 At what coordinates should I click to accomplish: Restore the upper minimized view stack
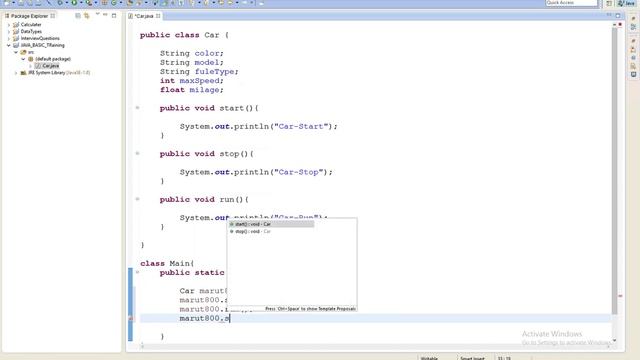pyautogui.click(x=633, y=18)
